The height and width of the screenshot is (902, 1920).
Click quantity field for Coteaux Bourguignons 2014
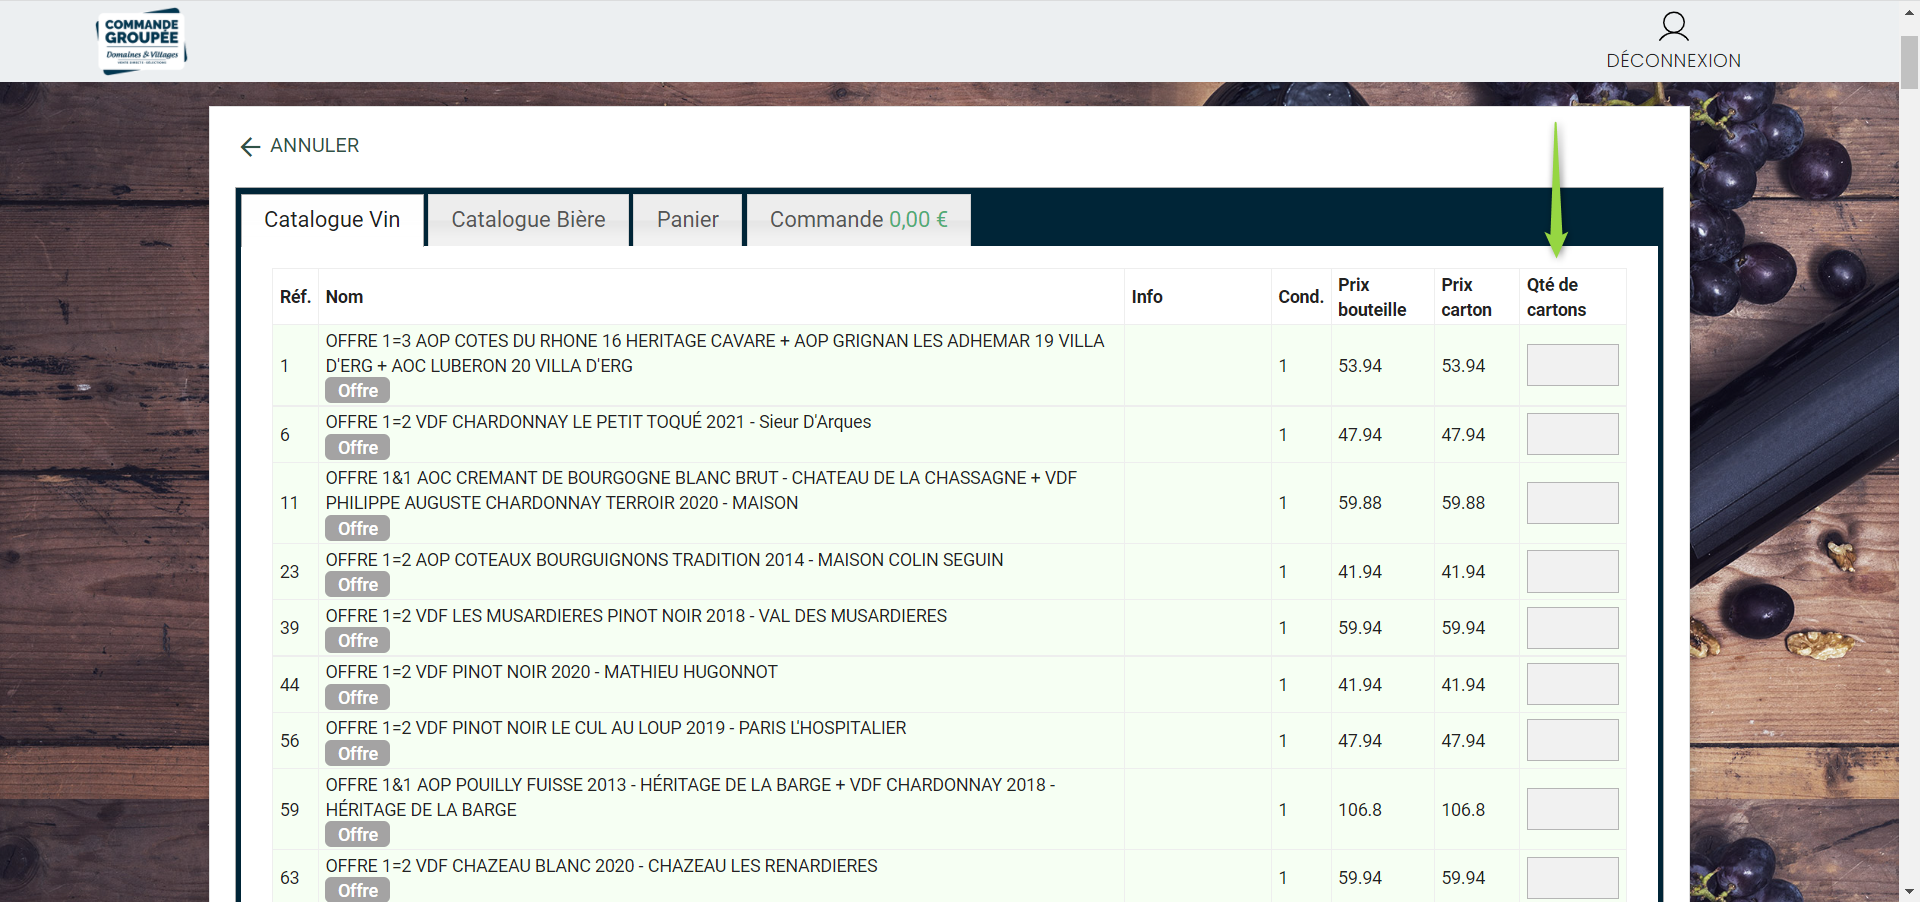tap(1572, 572)
